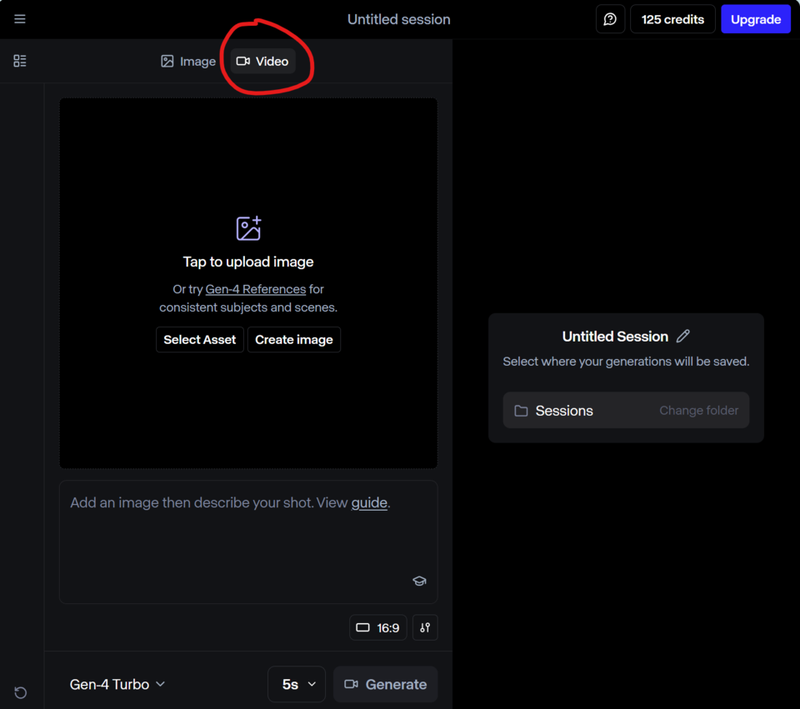Viewport: 800px width, 709px height.
Task: Open the Gen-4 References link
Action: [x=256, y=289]
